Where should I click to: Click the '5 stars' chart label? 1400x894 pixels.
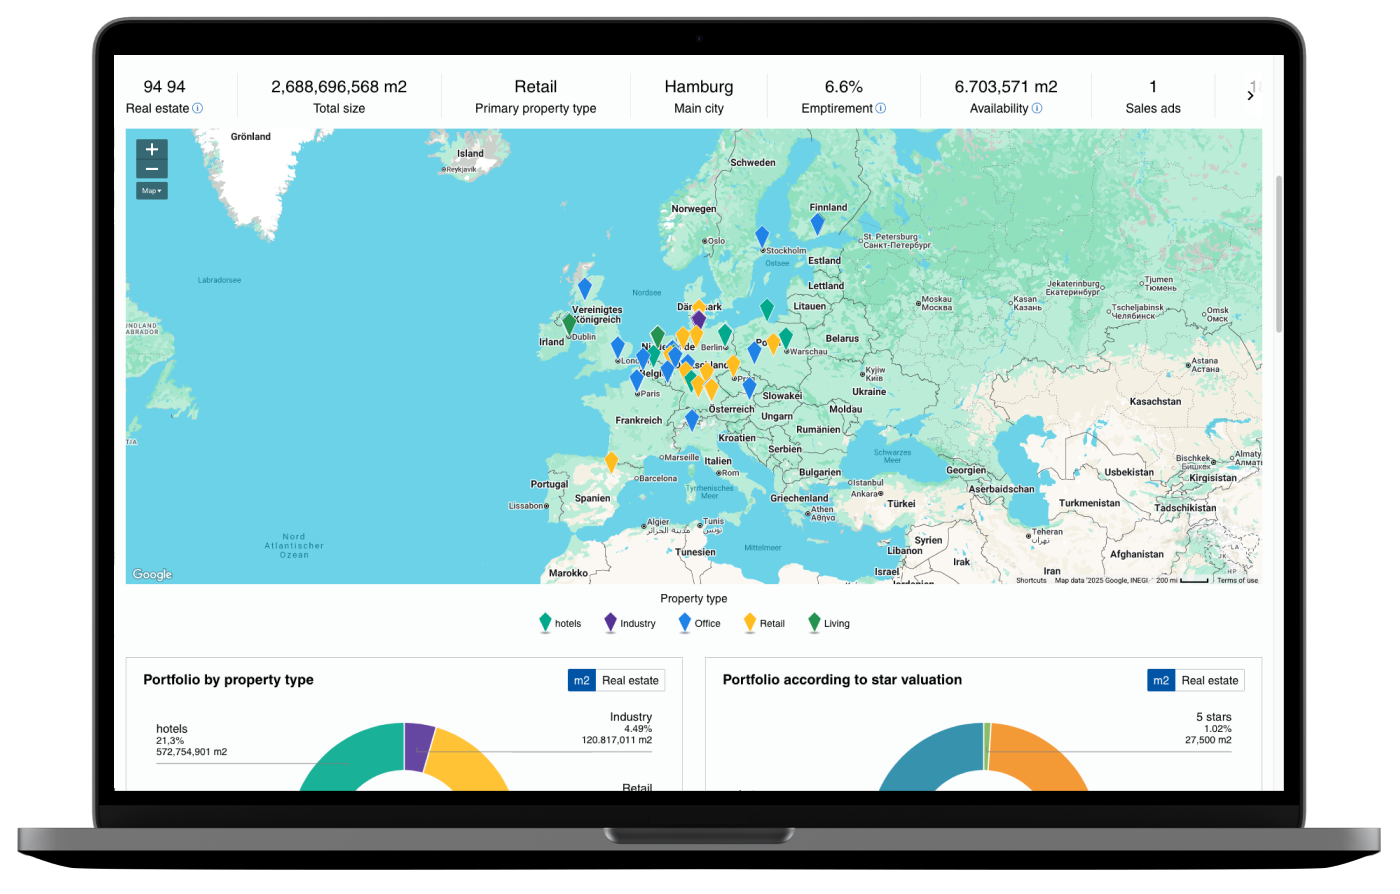click(x=1214, y=717)
